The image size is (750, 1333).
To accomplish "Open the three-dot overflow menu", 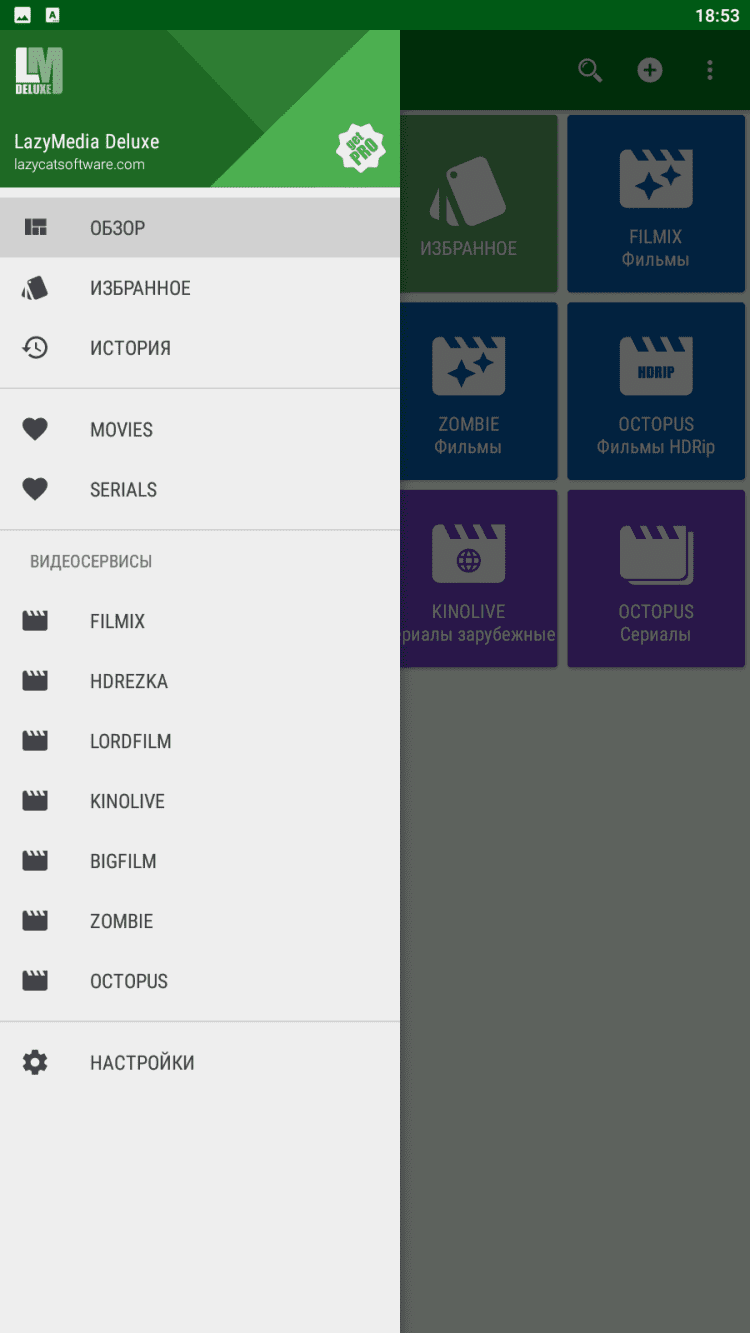I will [710, 70].
